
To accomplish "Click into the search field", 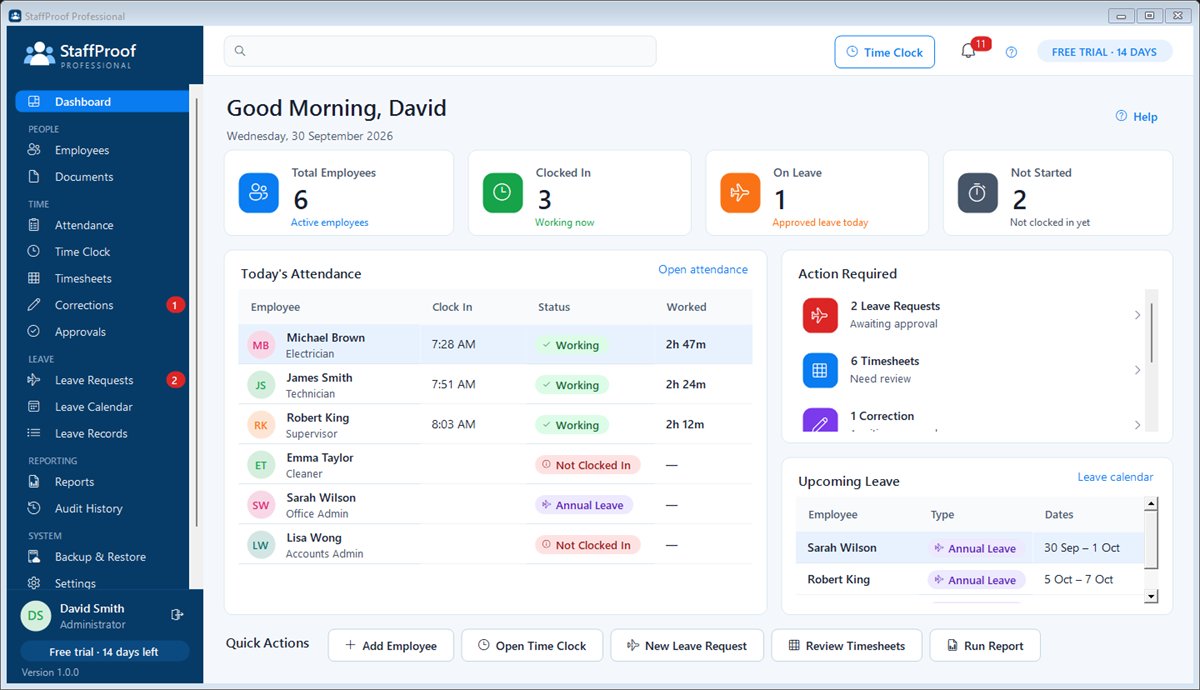I will (x=440, y=51).
